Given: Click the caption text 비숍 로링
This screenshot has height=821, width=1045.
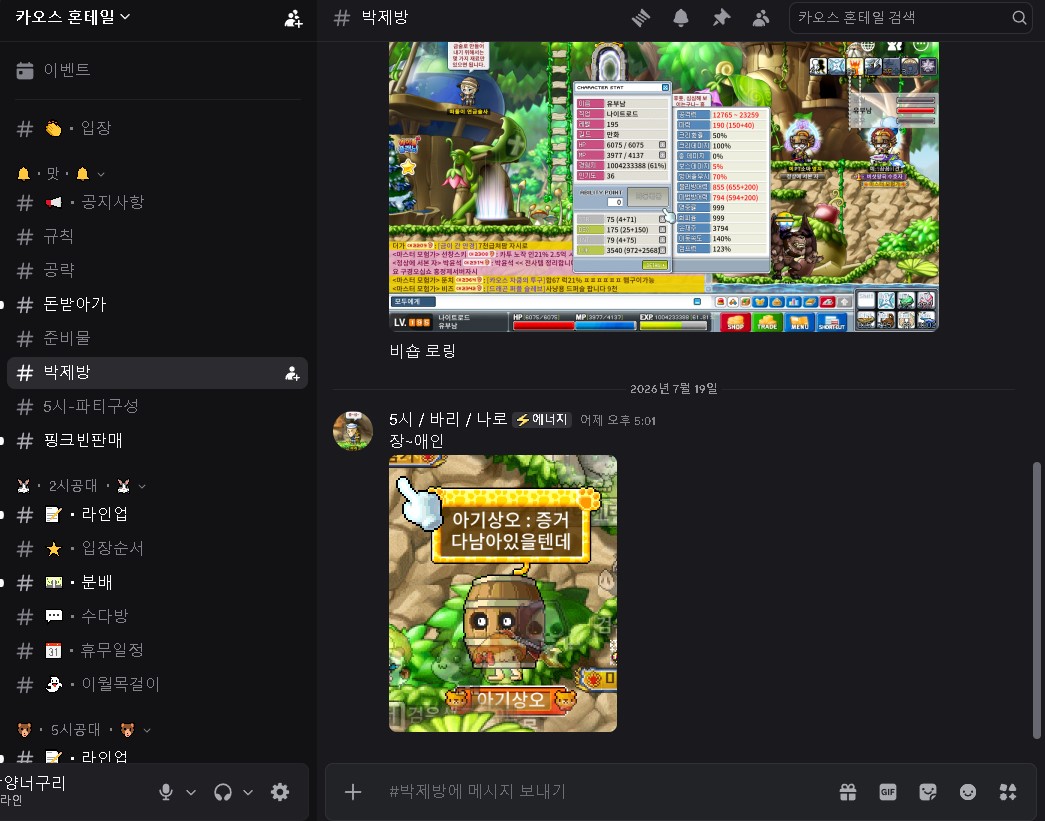Looking at the screenshot, I should (x=423, y=351).
